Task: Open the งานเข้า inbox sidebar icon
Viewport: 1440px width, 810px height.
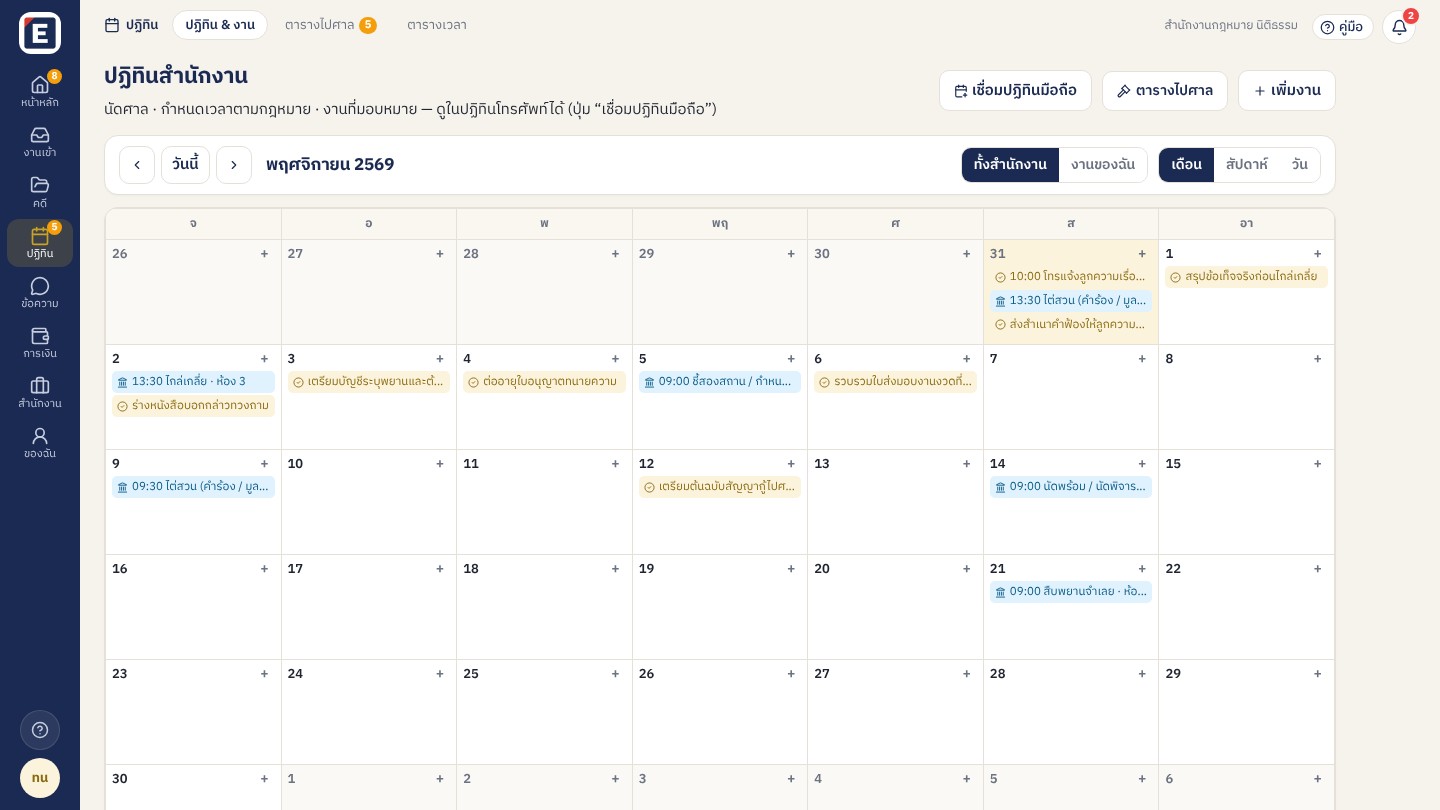Action: click(40, 142)
